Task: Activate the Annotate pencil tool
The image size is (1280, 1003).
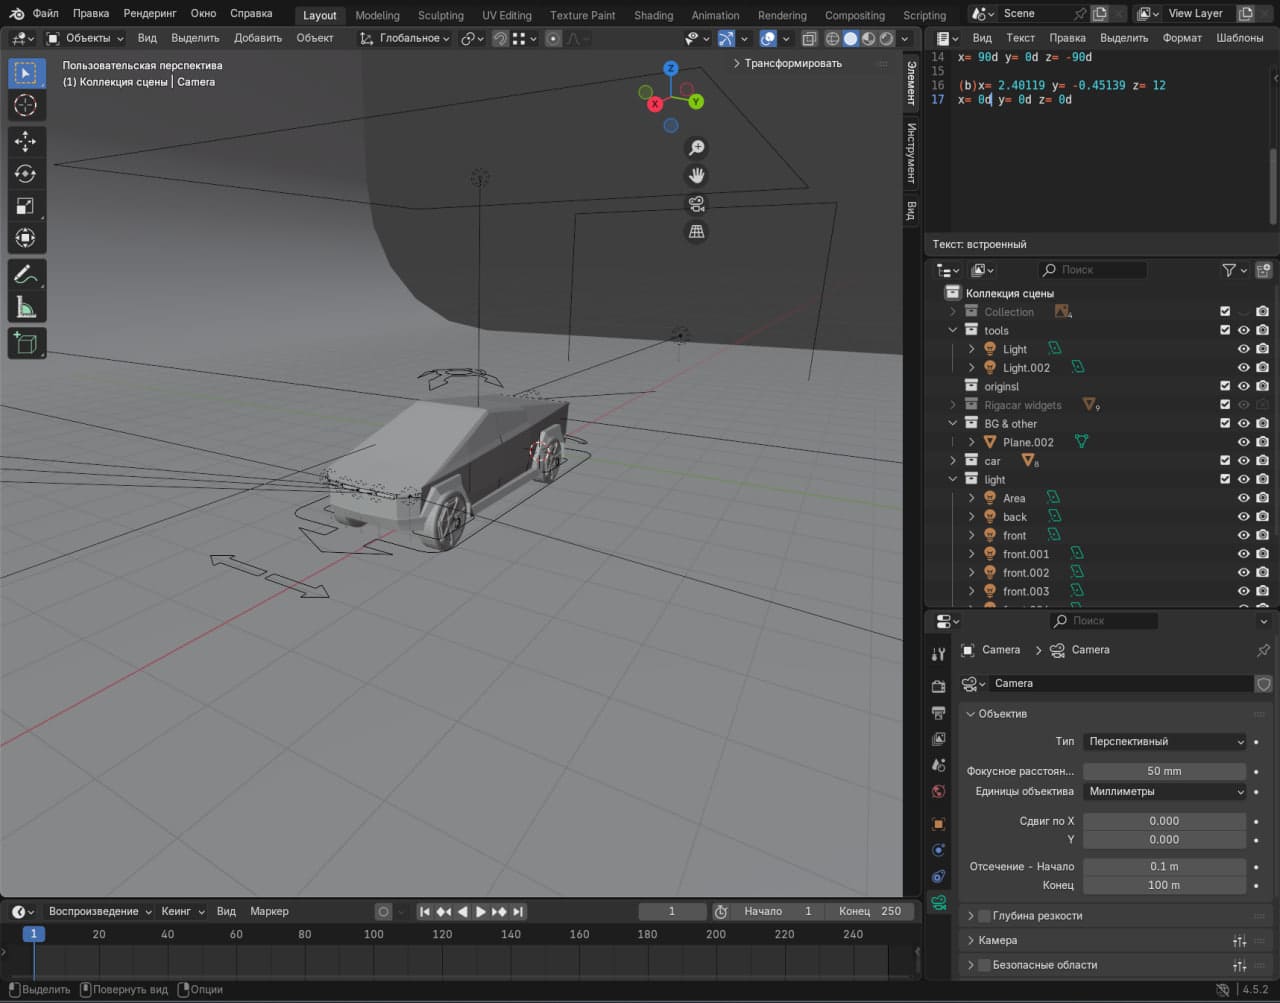Action: [26, 274]
